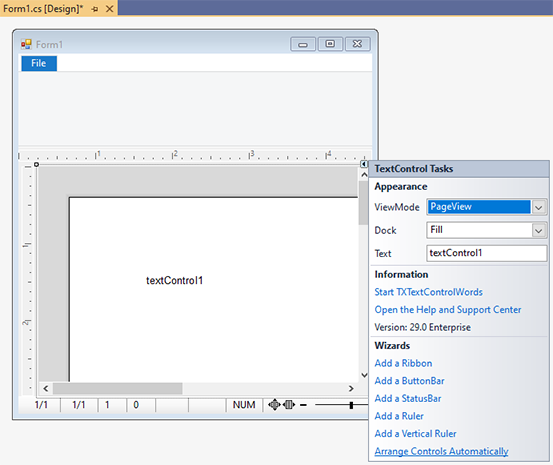Screen dimensions: 553x465
Task: Click the zoom out minus in status bar
Action: [x=303, y=405]
